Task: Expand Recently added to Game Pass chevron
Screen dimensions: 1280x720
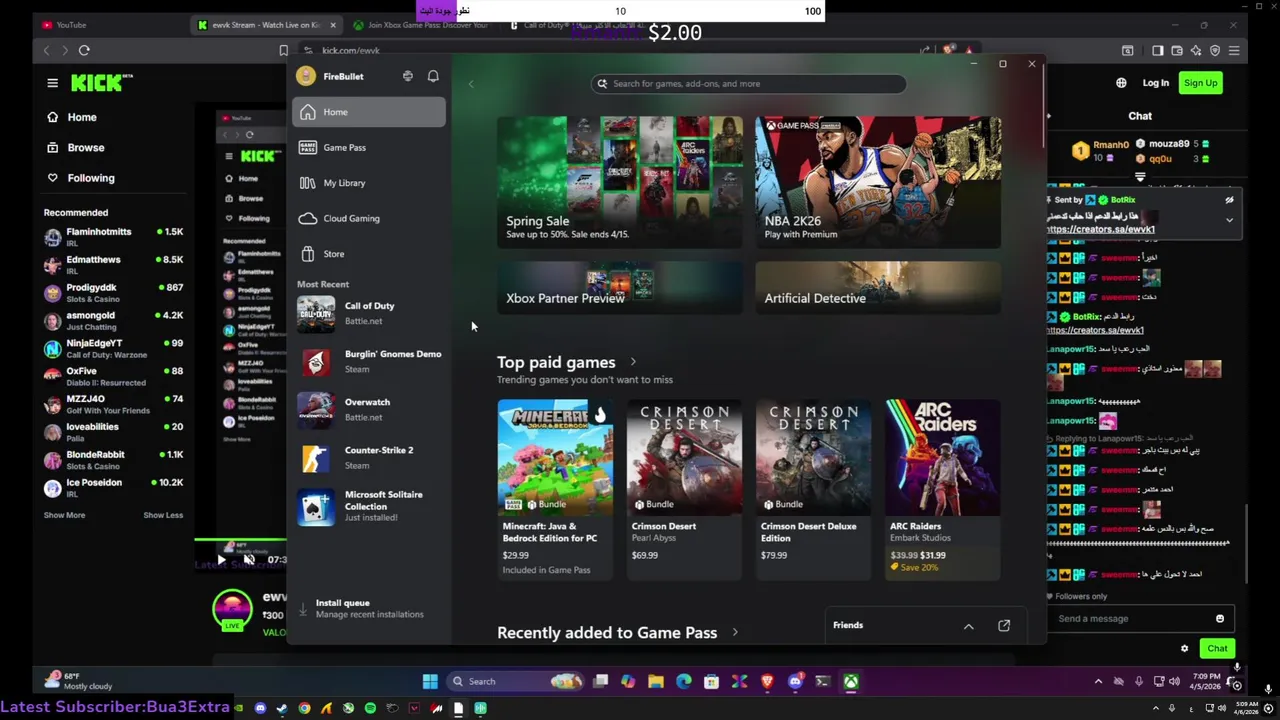Action: [x=735, y=632]
